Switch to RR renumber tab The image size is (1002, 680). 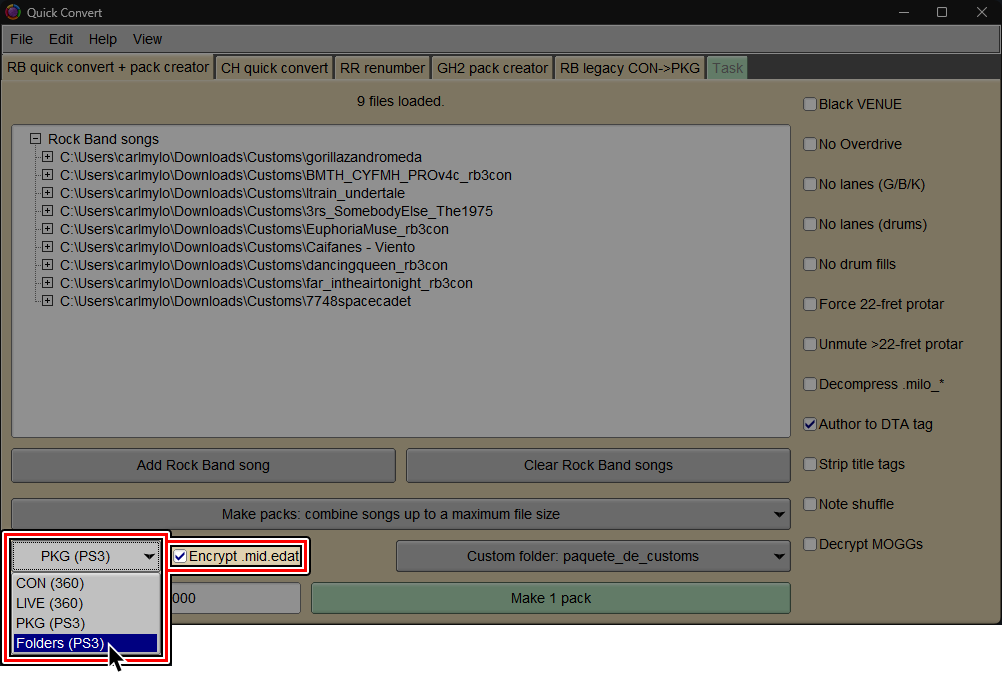382,68
